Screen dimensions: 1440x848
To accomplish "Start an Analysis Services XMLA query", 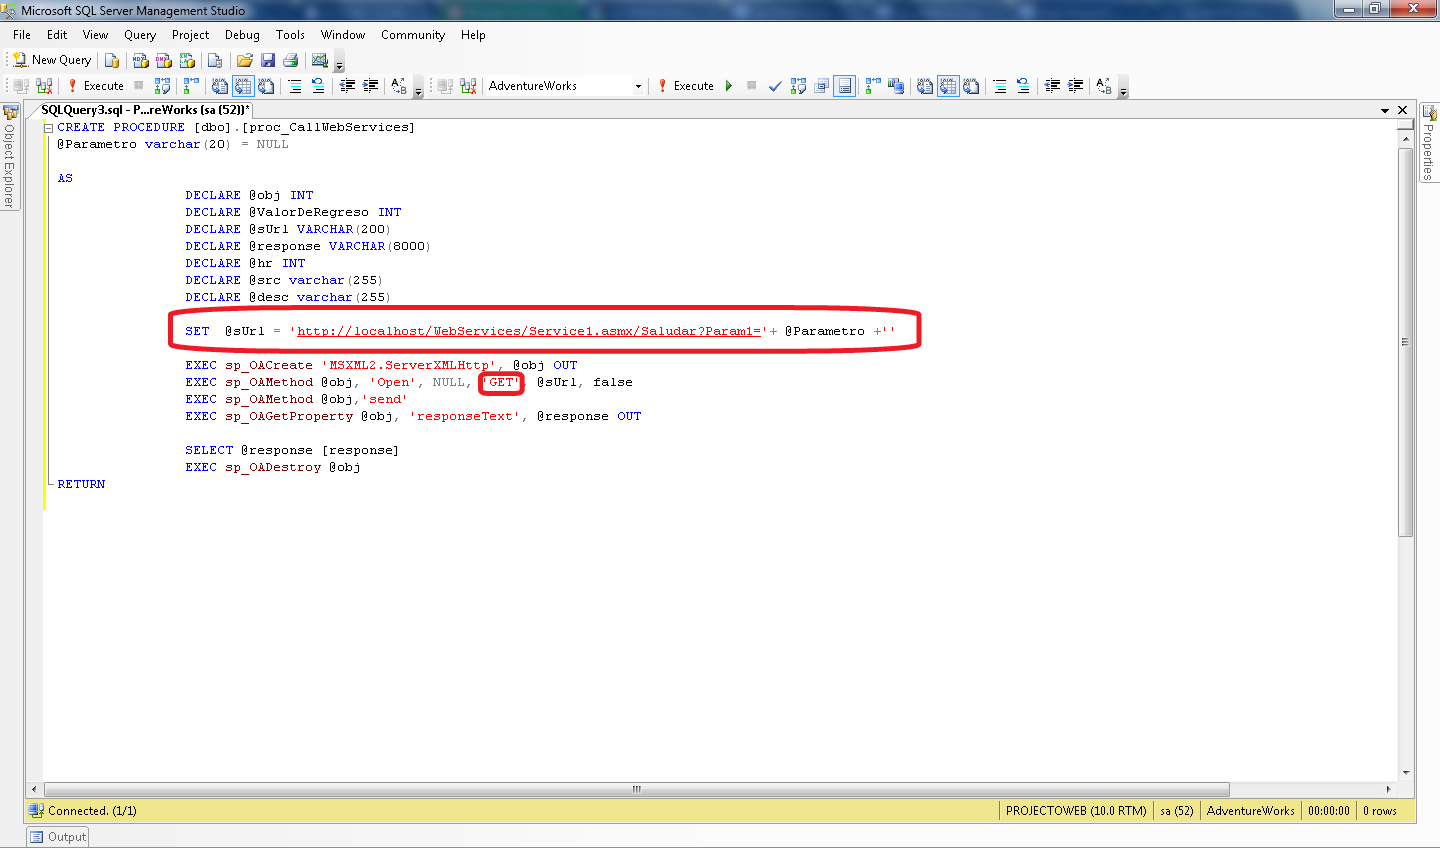I will pos(187,60).
